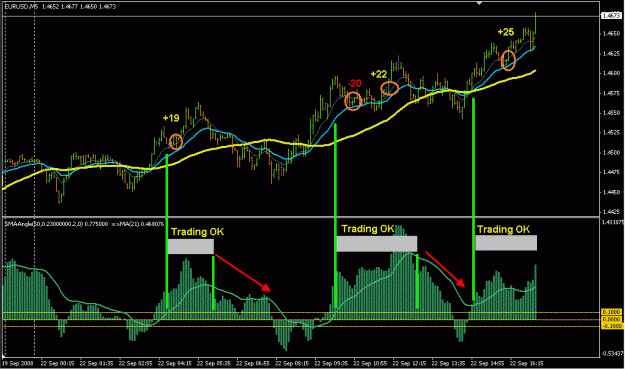Click the EURUSD,M5 chart title text

coord(22,6)
